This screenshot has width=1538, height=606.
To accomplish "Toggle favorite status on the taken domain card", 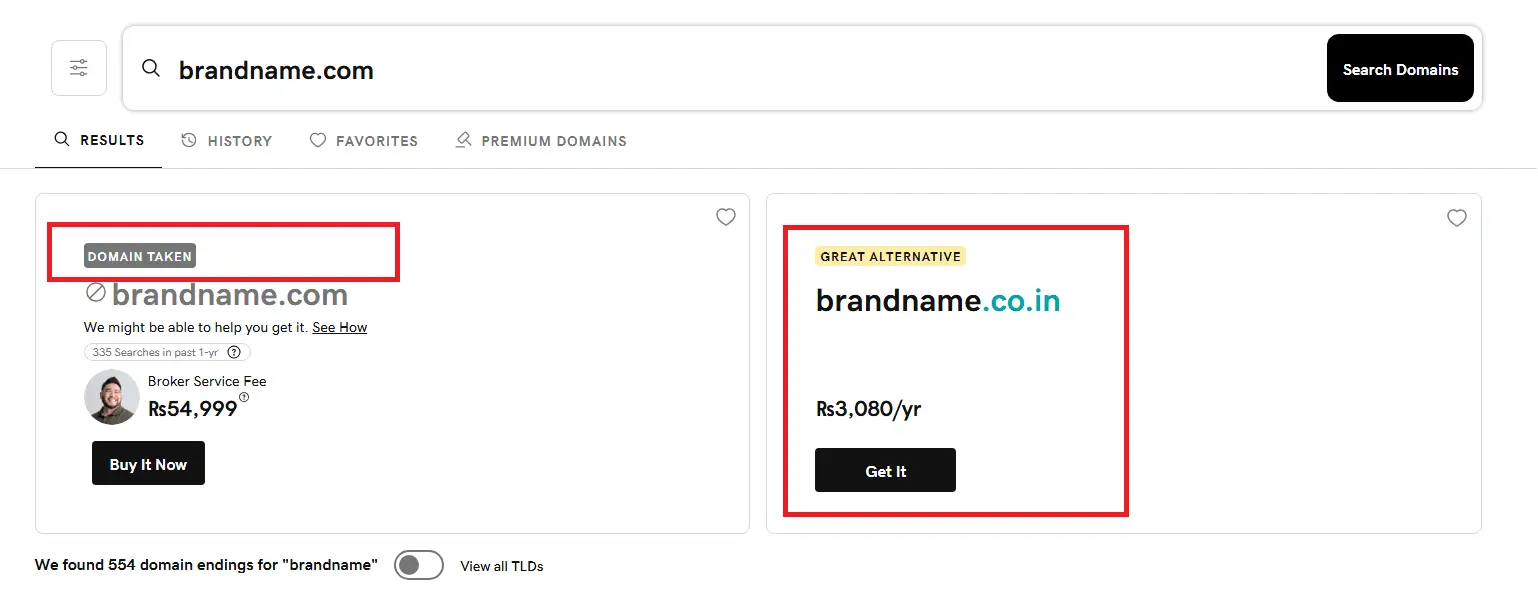I will coord(726,217).
